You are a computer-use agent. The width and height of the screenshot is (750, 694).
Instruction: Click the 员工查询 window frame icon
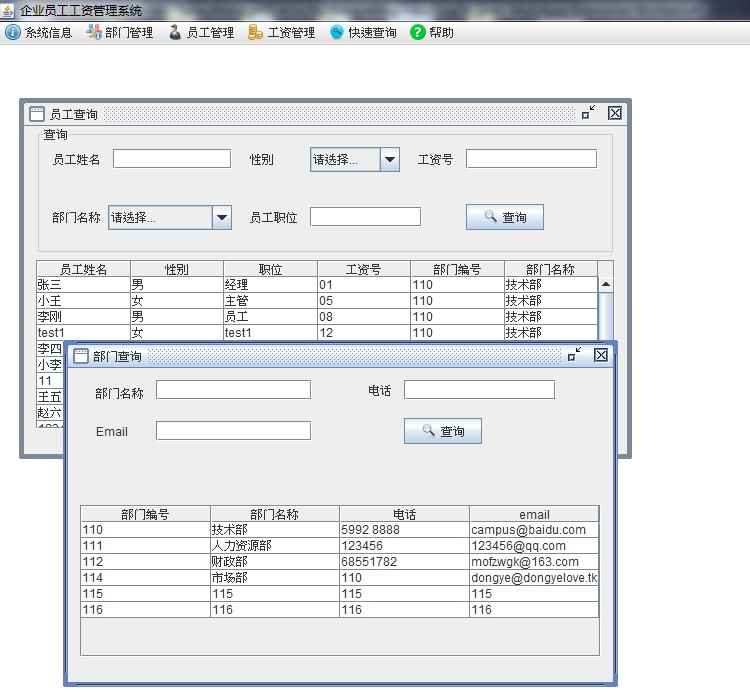pyautogui.click(x=37, y=114)
